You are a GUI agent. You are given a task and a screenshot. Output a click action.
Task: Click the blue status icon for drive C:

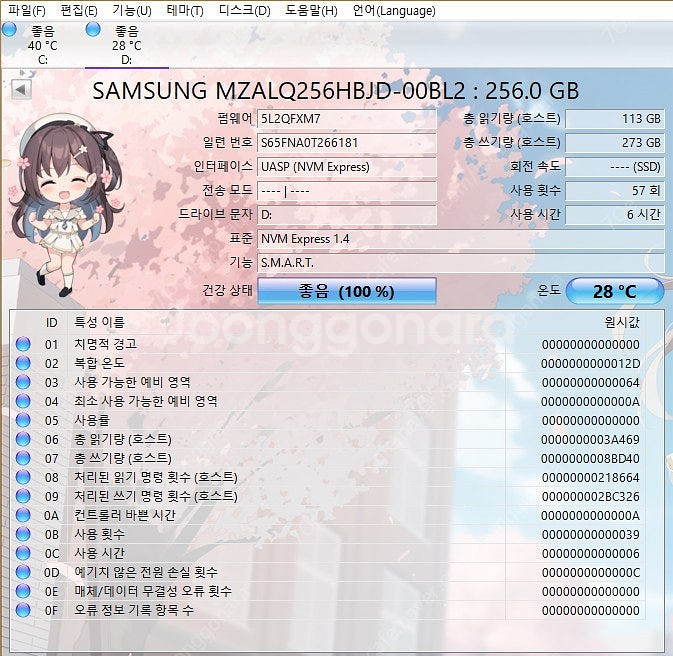9,30
